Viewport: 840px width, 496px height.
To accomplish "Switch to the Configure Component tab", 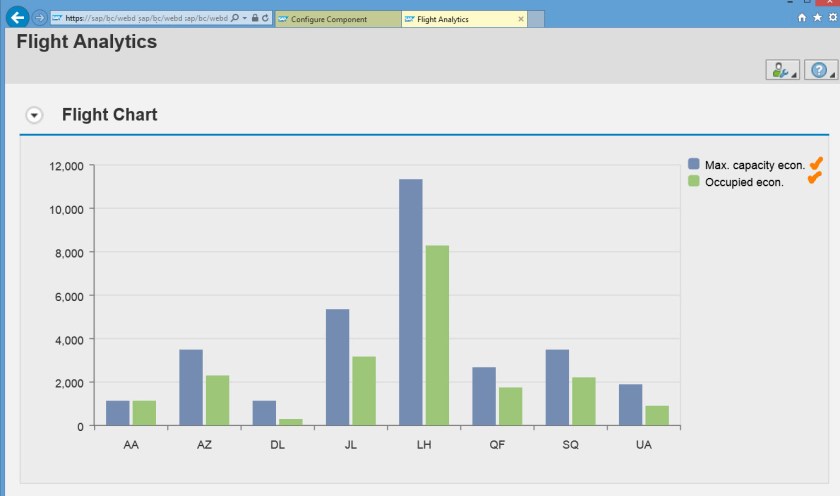I will pyautogui.click(x=336, y=19).
